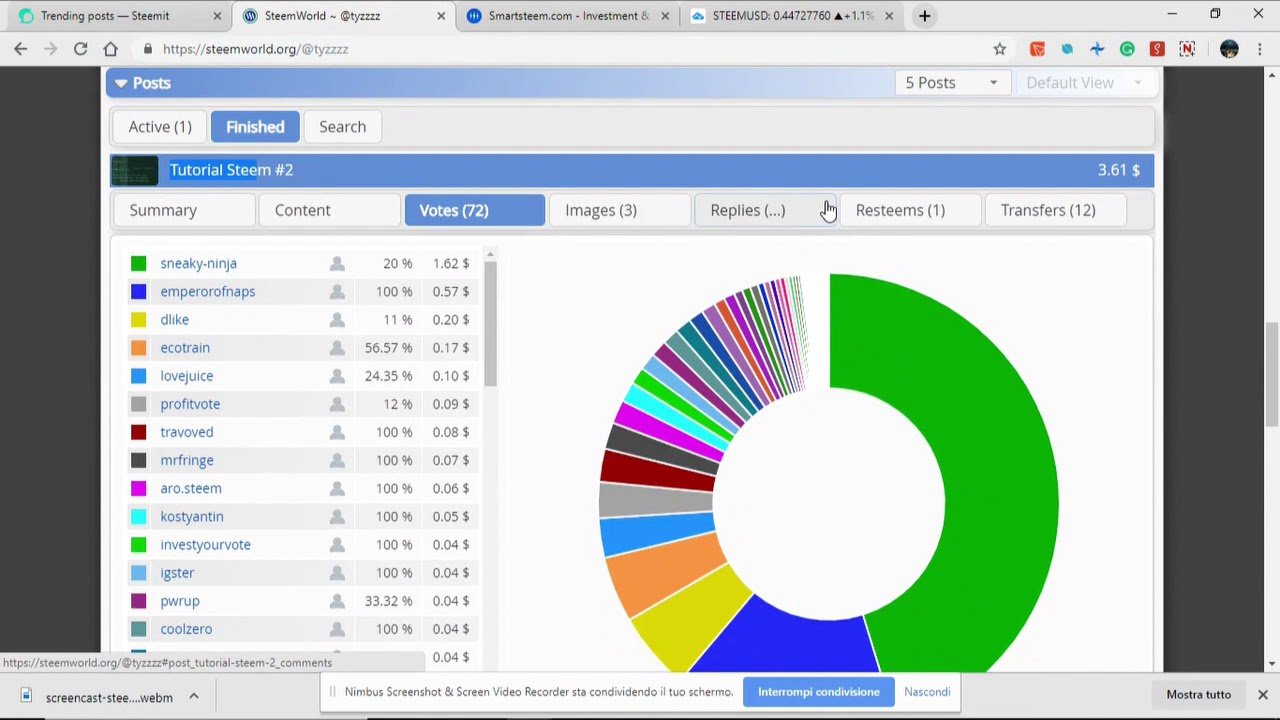Click the person icon next to sneaky-ninja
The width and height of the screenshot is (1280, 720).
pyautogui.click(x=337, y=264)
